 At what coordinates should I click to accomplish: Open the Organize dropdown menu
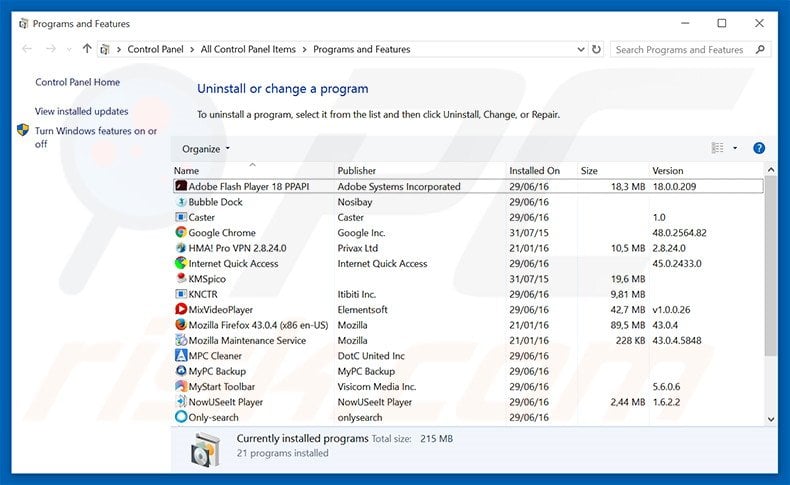point(206,149)
